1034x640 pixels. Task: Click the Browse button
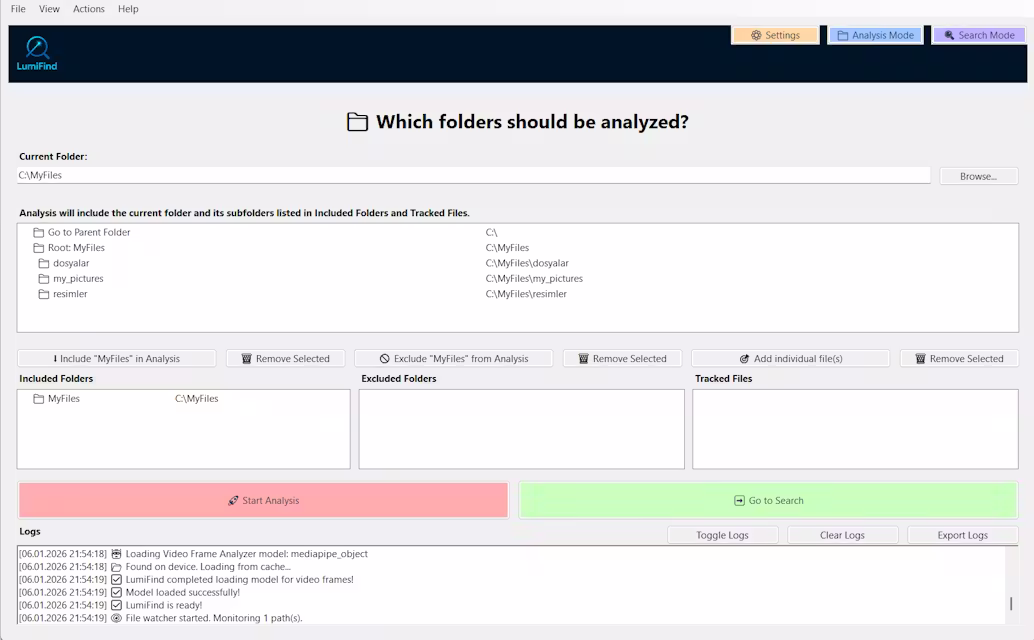pyautogui.click(x=978, y=175)
